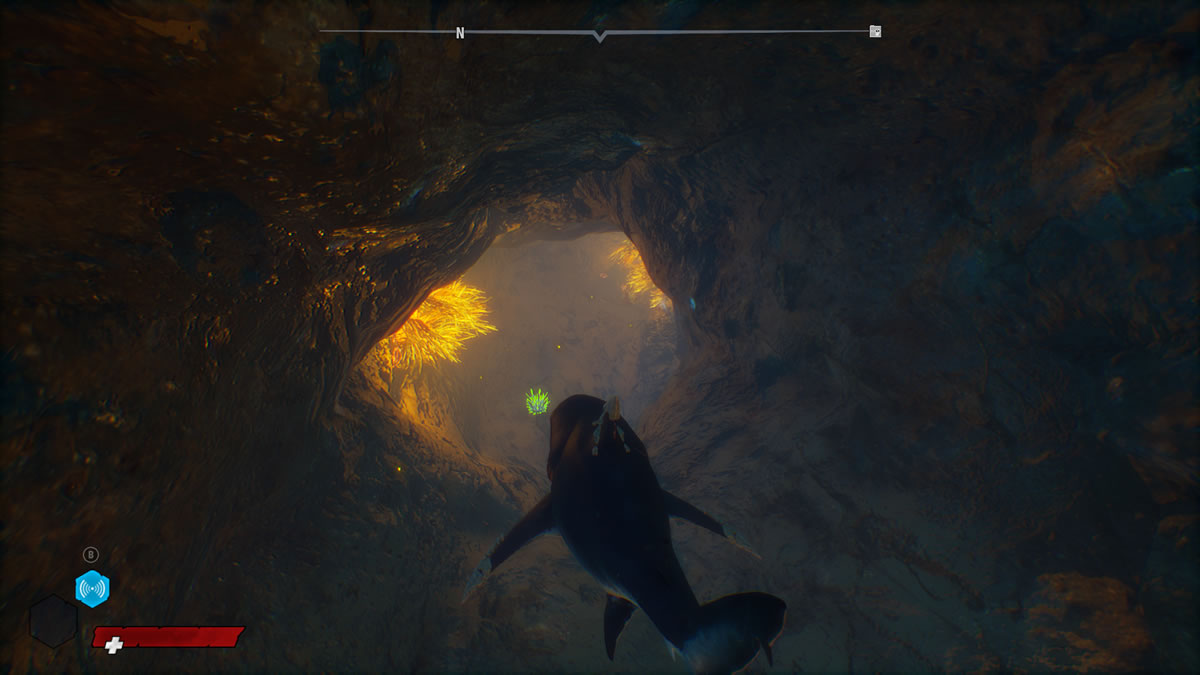The height and width of the screenshot is (675, 1200).
Task: Click the N north marker on compass
Action: [x=460, y=33]
